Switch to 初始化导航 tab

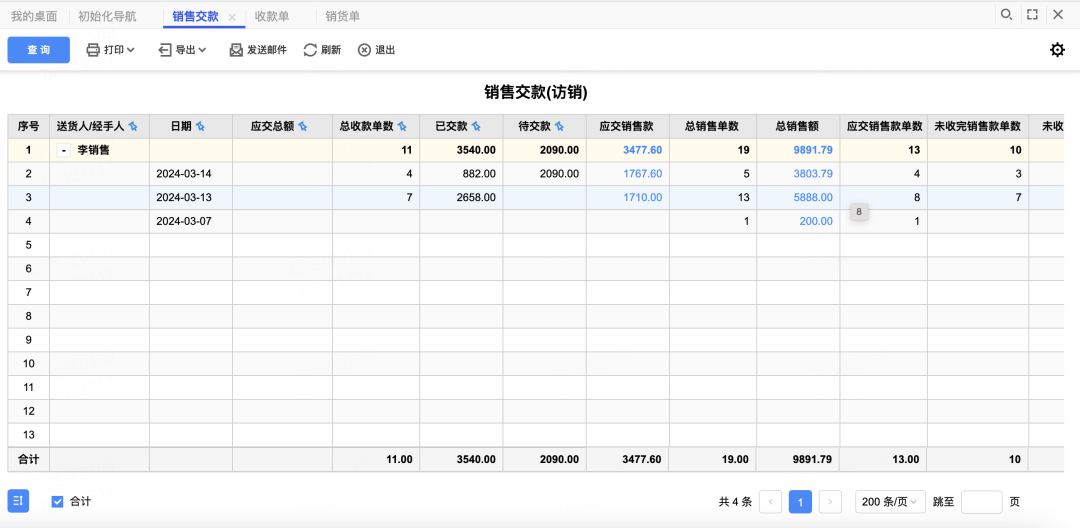coord(107,16)
